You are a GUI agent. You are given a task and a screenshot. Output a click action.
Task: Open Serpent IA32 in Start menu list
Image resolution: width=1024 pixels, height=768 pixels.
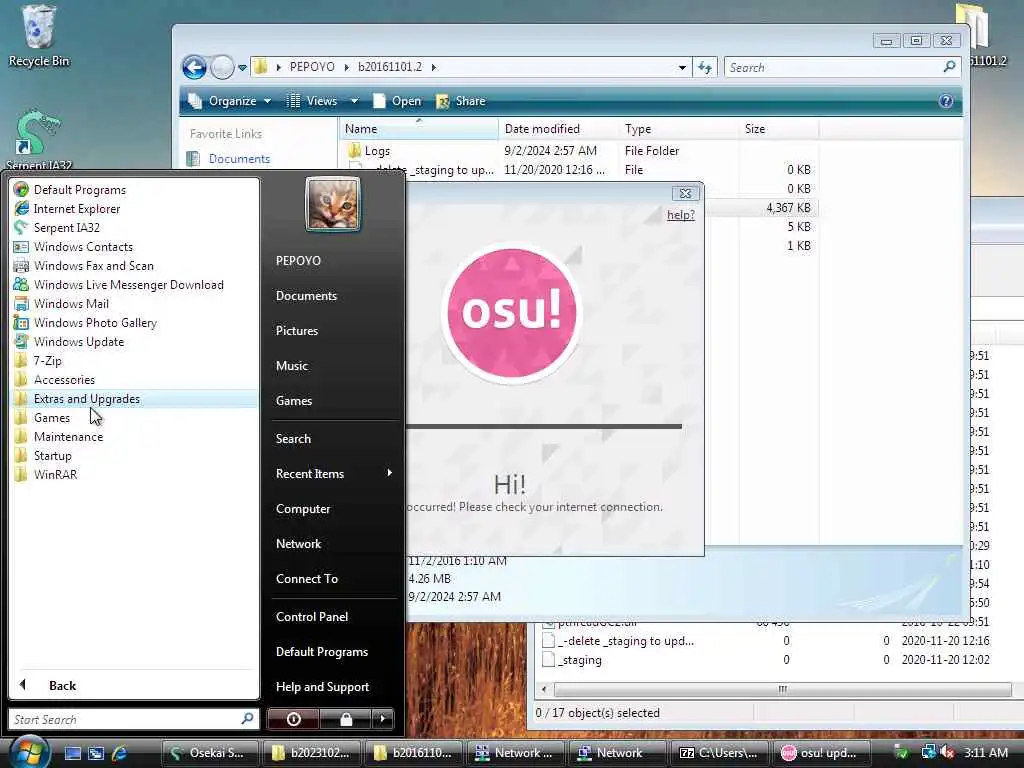coord(67,228)
